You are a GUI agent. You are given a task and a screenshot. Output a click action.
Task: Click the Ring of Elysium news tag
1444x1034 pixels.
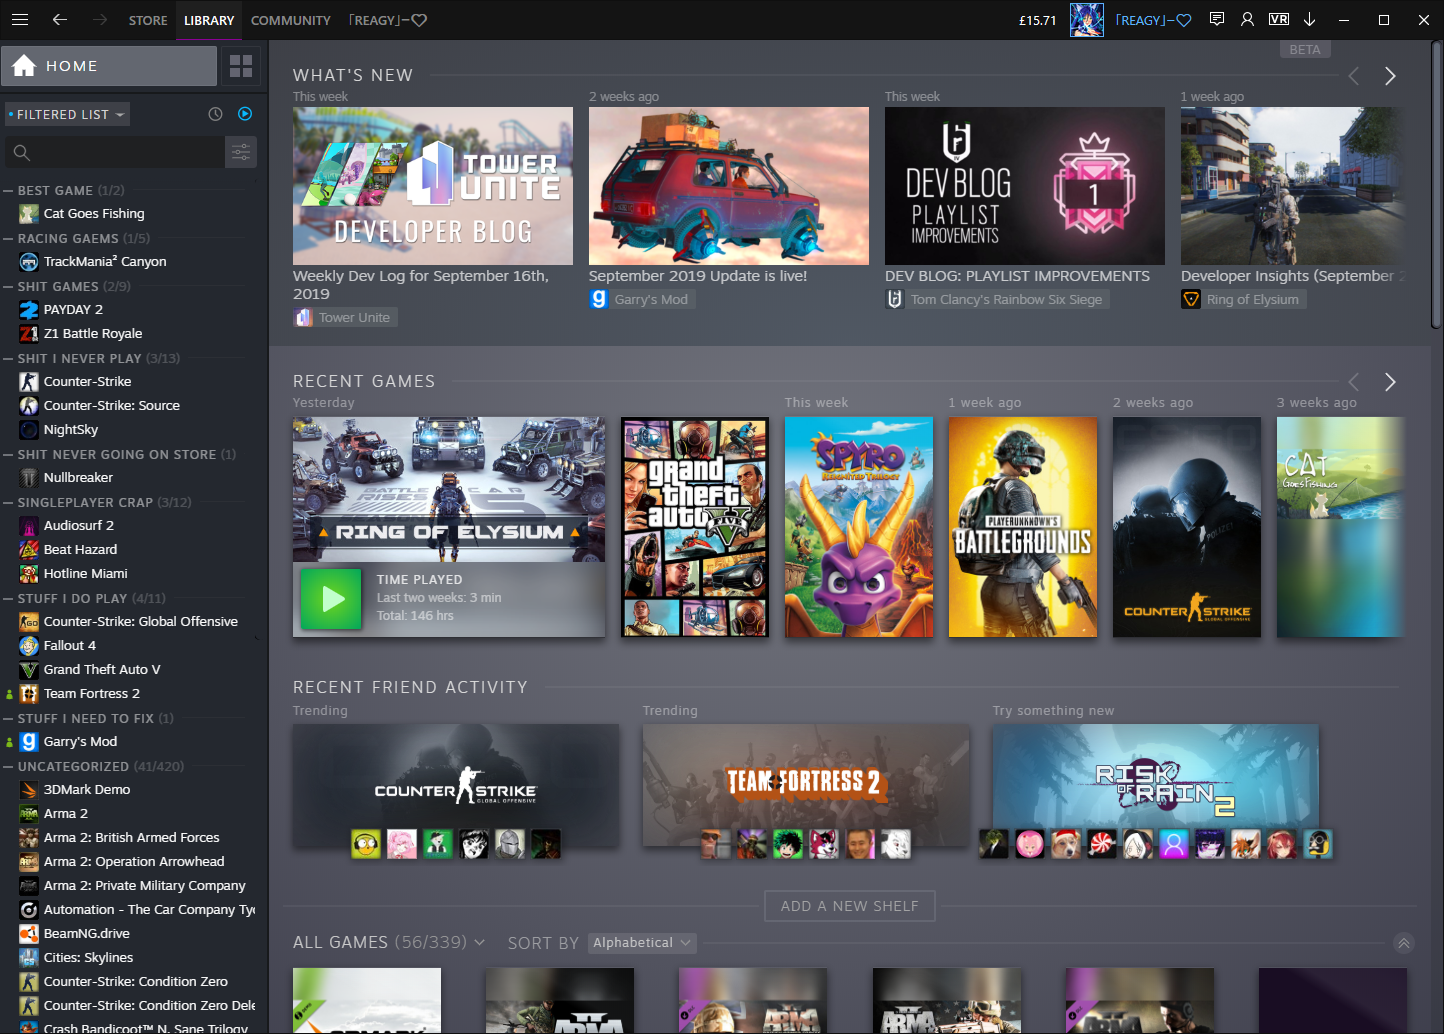click(x=1243, y=299)
